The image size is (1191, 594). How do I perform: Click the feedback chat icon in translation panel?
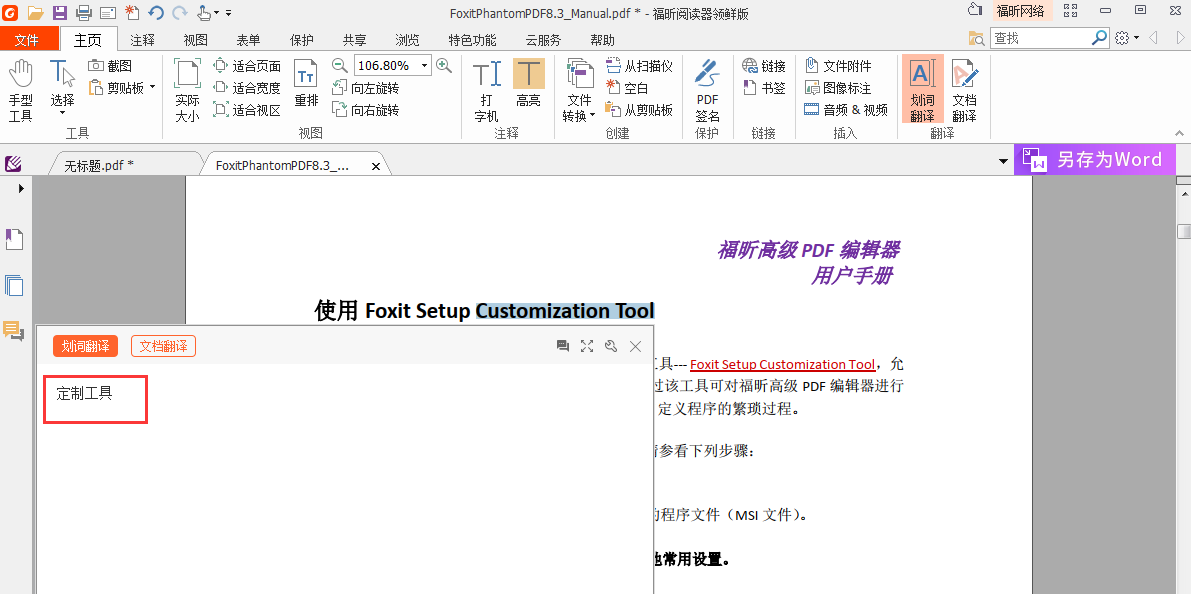pyautogui.click(x=563, y=346)
